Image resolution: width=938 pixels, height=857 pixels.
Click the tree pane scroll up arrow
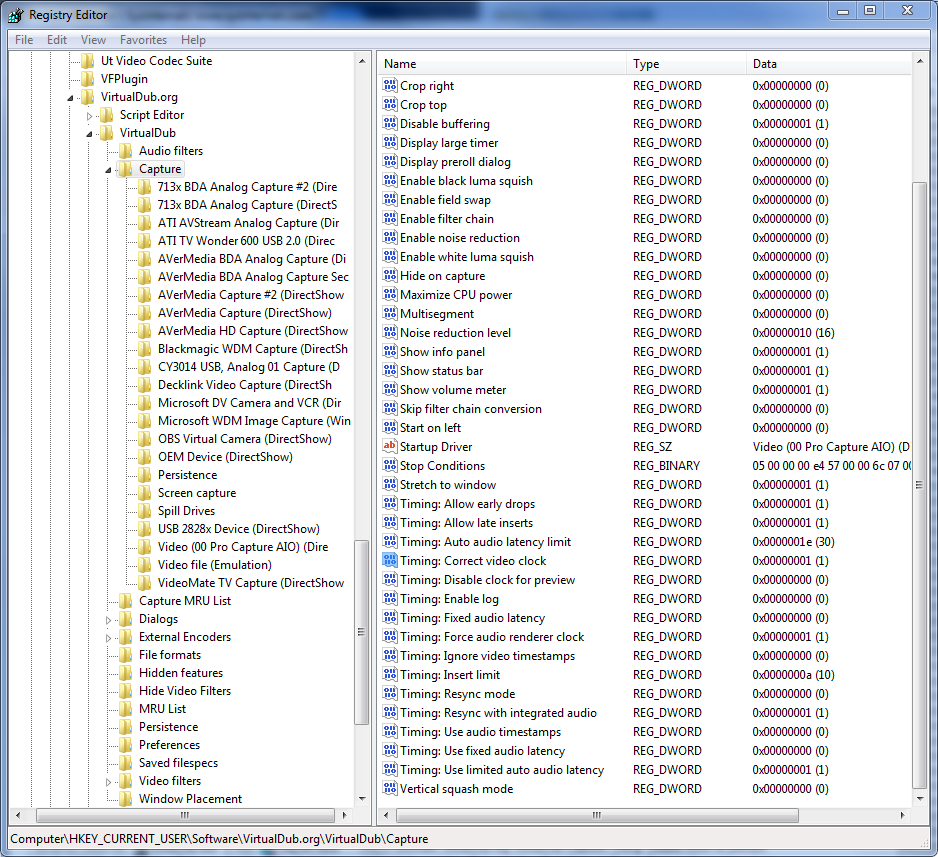pyautogui.click(x=361, y=61)
